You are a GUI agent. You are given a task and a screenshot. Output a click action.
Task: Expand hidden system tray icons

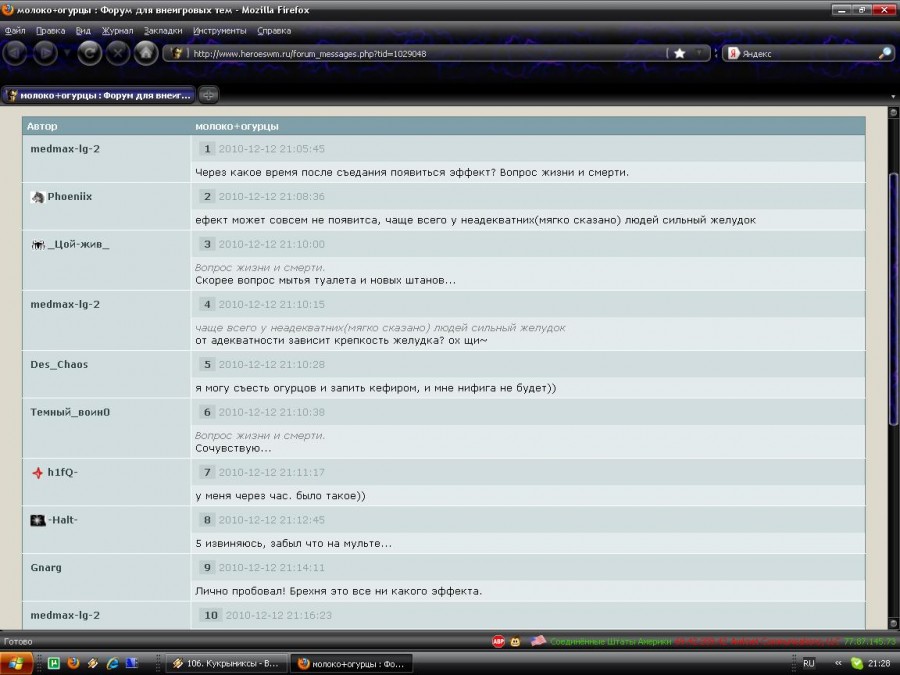pyautogui.click(x=838, y=663)
